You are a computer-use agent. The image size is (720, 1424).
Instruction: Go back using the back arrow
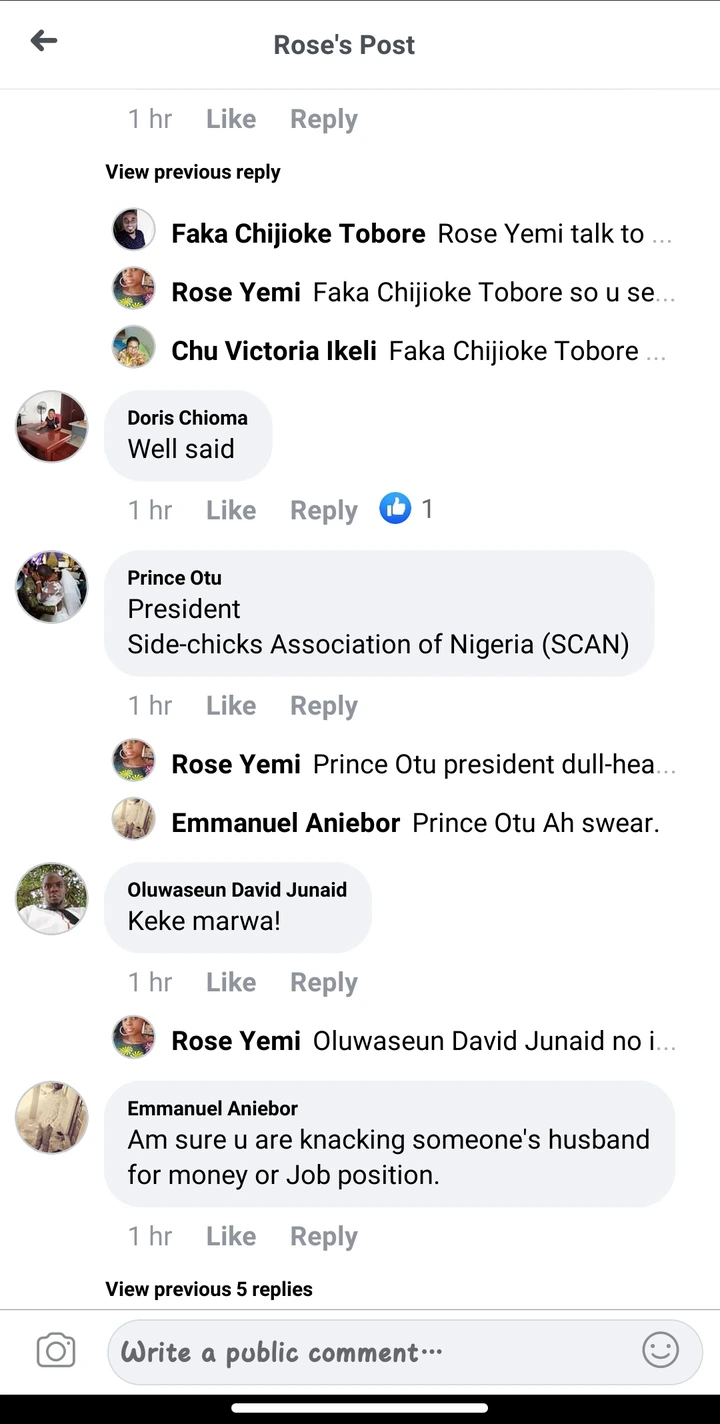click(x=44, y=41)
